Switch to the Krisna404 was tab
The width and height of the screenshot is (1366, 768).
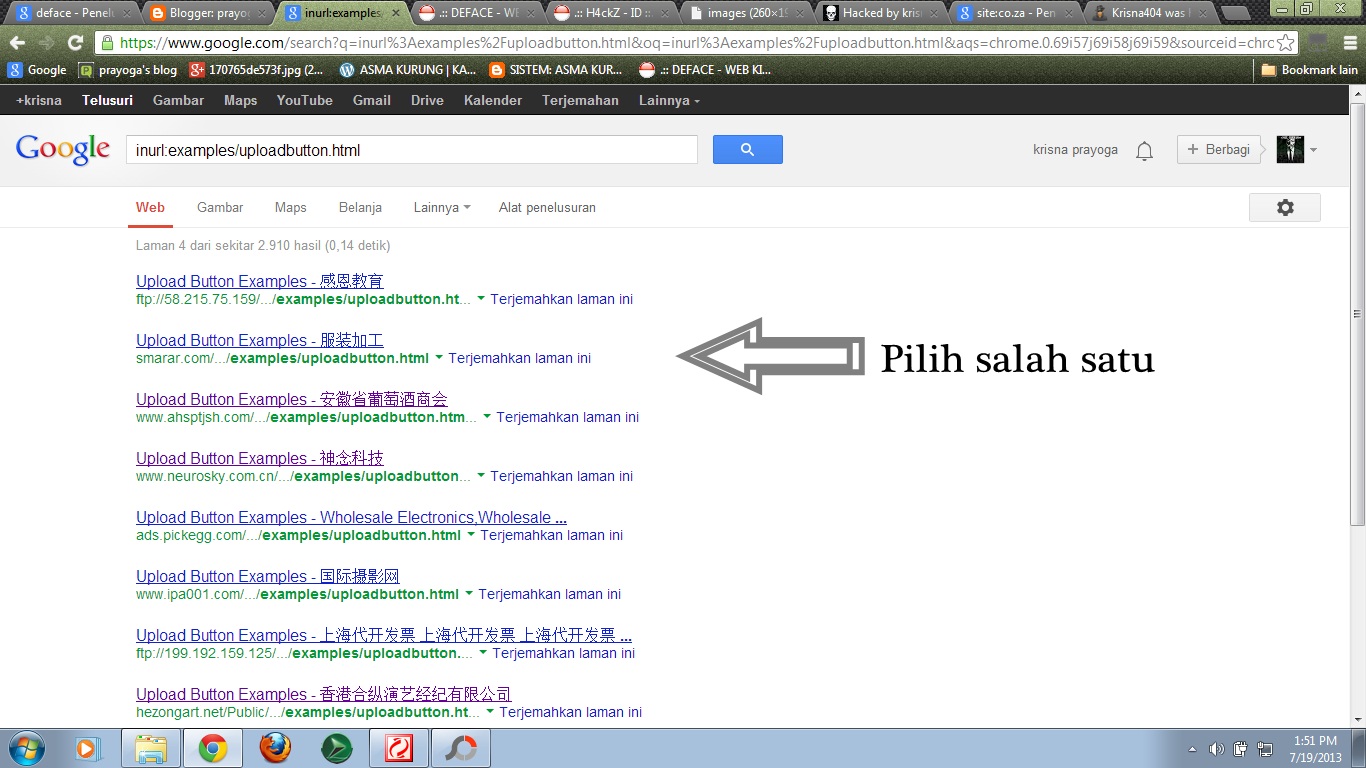1149,14
